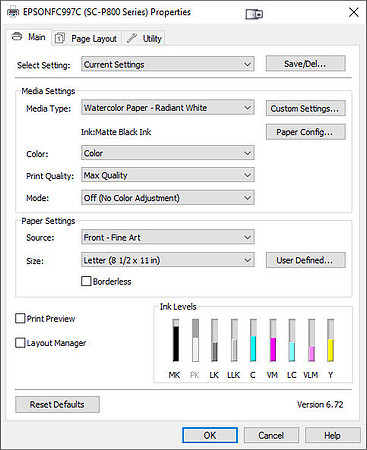The height and width of the screenshot is (450, 367).
Task: Click the Reset Defaults button
Action: pyautogui.click(x=57, y=404)
